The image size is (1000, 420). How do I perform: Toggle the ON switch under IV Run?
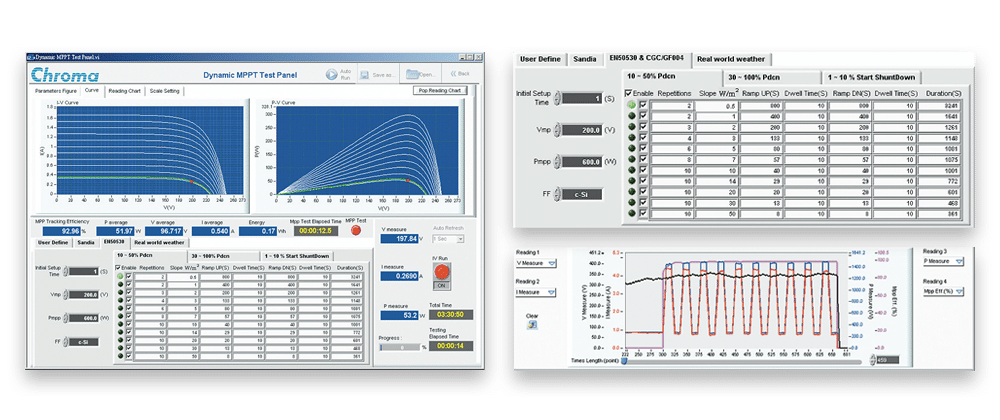coord(440,285)
